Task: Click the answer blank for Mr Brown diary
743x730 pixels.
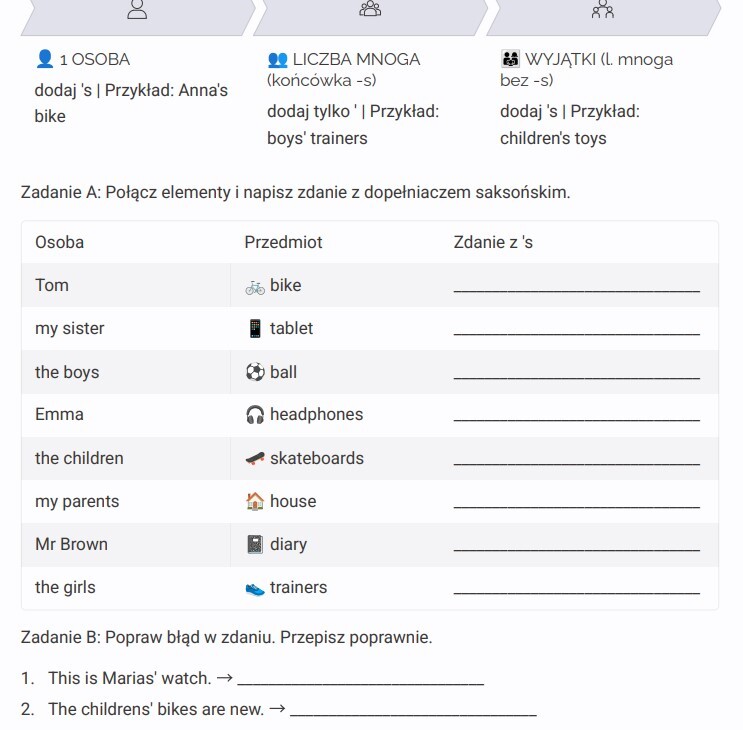Action: click(x=576, y=546)
